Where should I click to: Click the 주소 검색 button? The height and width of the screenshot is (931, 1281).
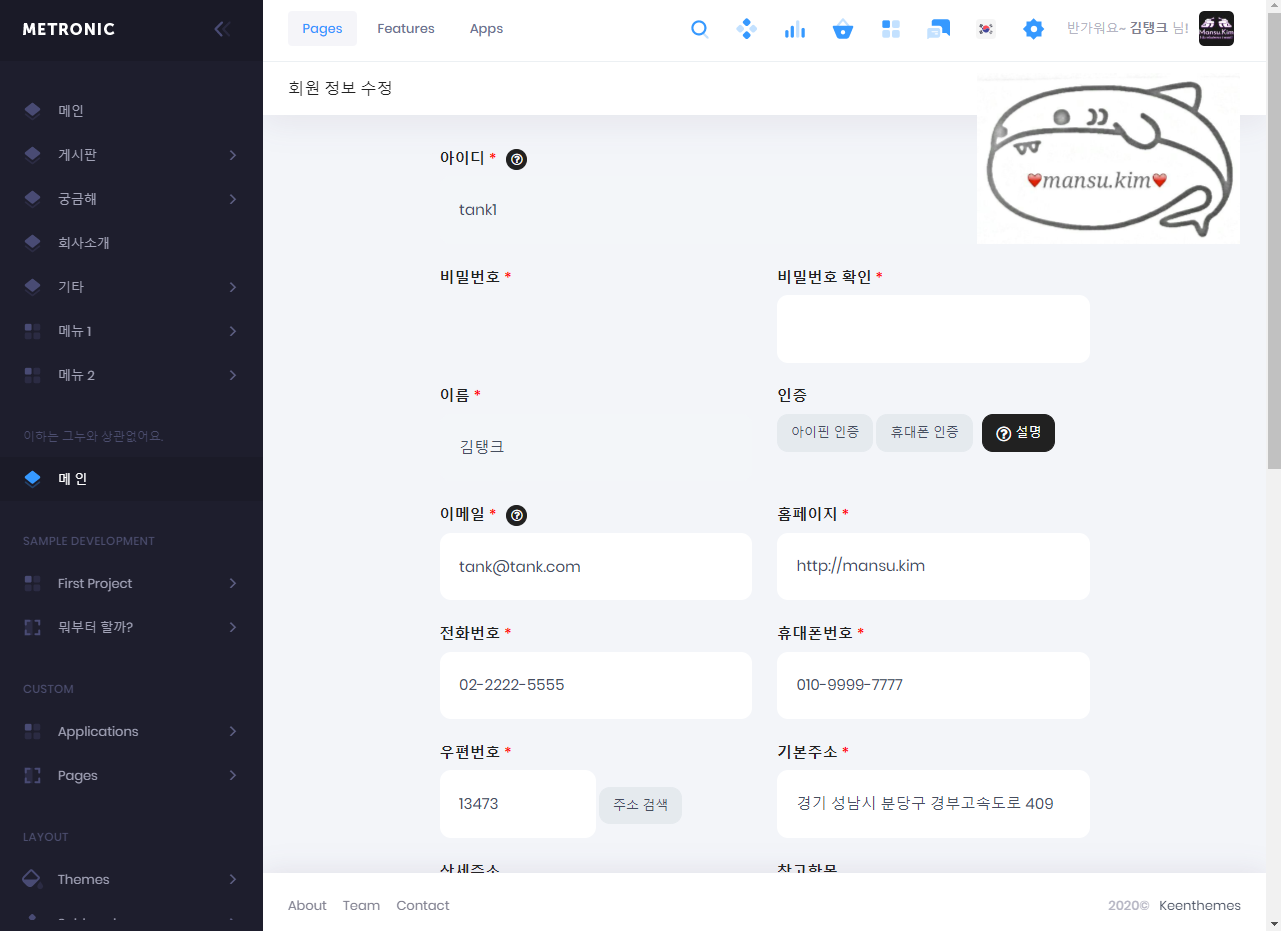[640, 805]
